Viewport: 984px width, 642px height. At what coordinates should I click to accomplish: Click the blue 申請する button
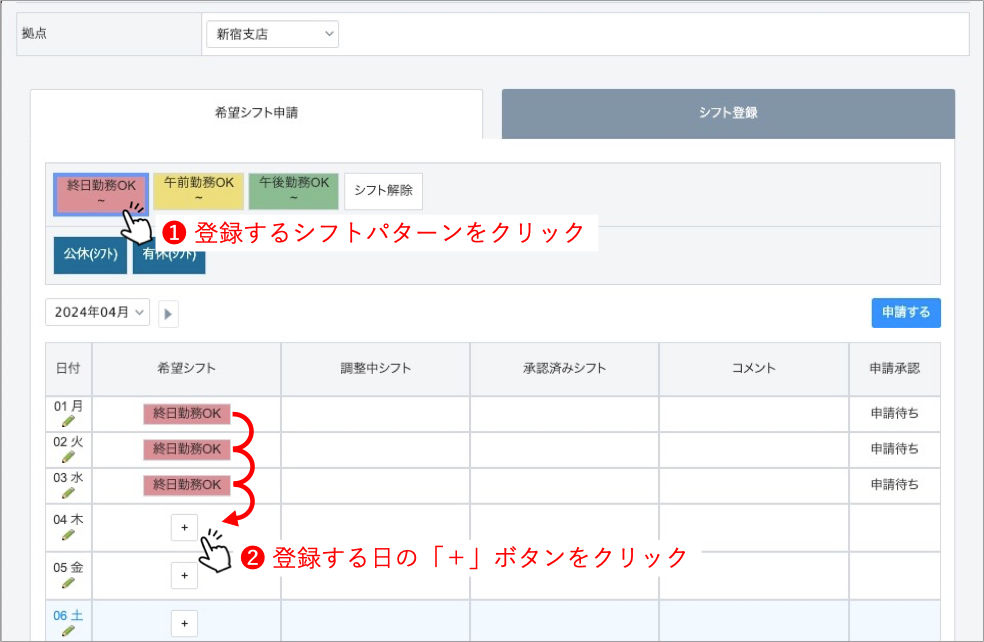[x=905, y=312]
